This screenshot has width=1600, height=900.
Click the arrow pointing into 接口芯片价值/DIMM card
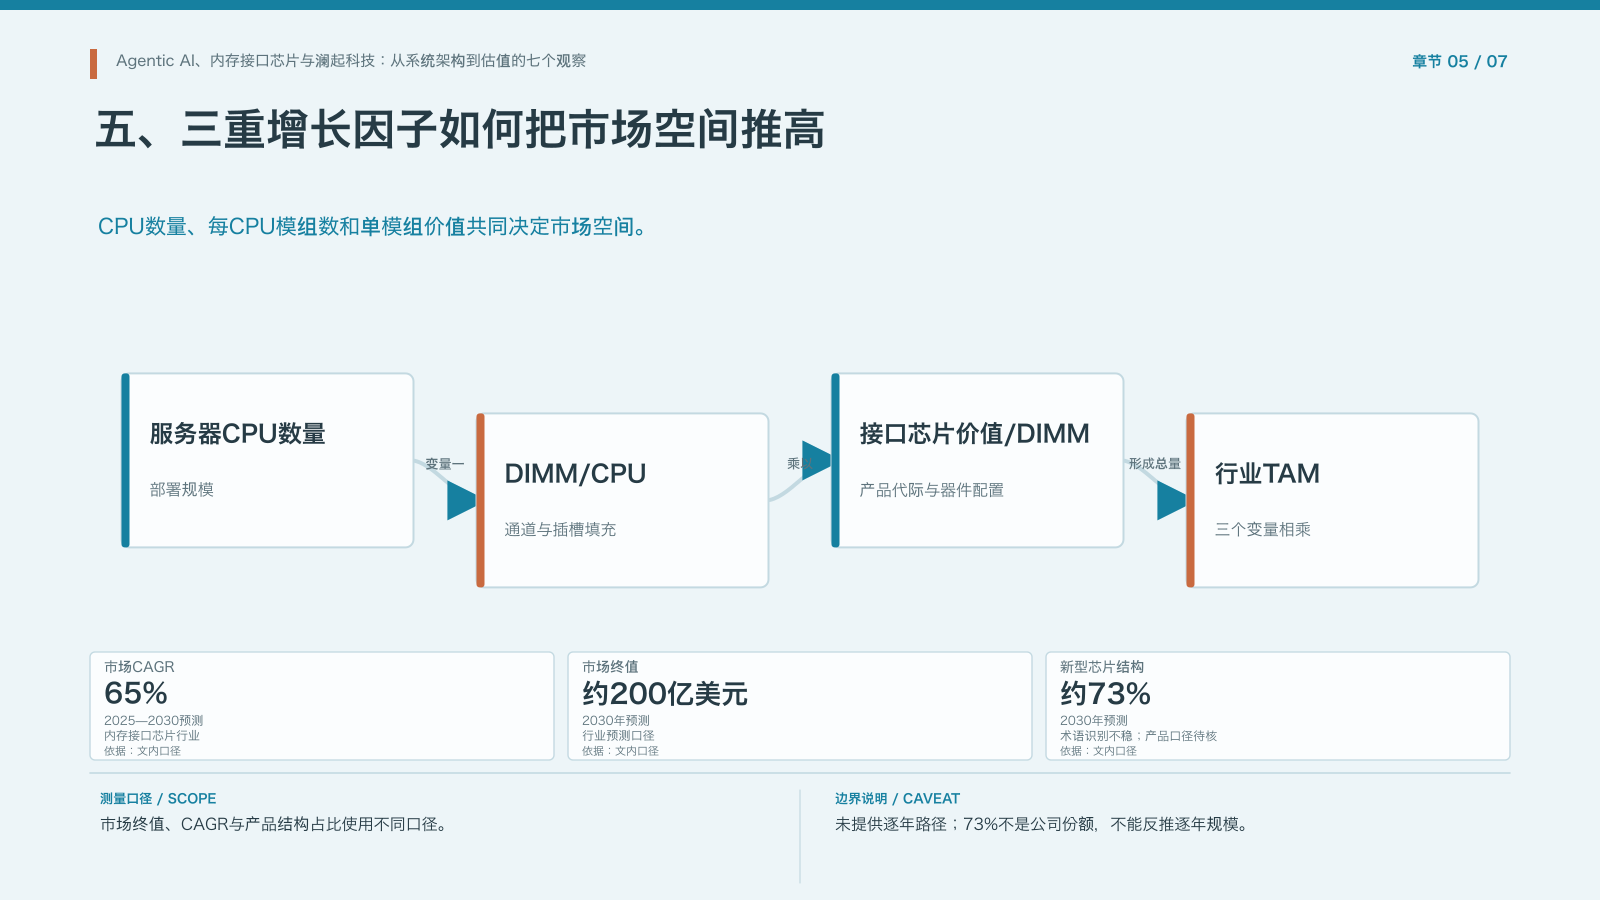(816, 460)
